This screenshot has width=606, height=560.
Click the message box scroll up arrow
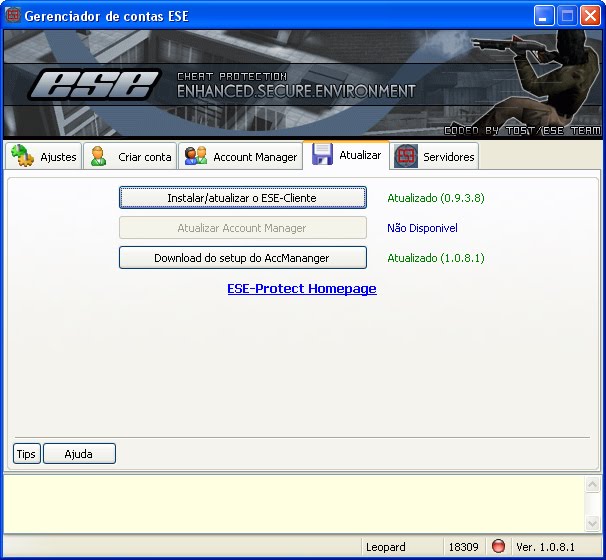592,486
